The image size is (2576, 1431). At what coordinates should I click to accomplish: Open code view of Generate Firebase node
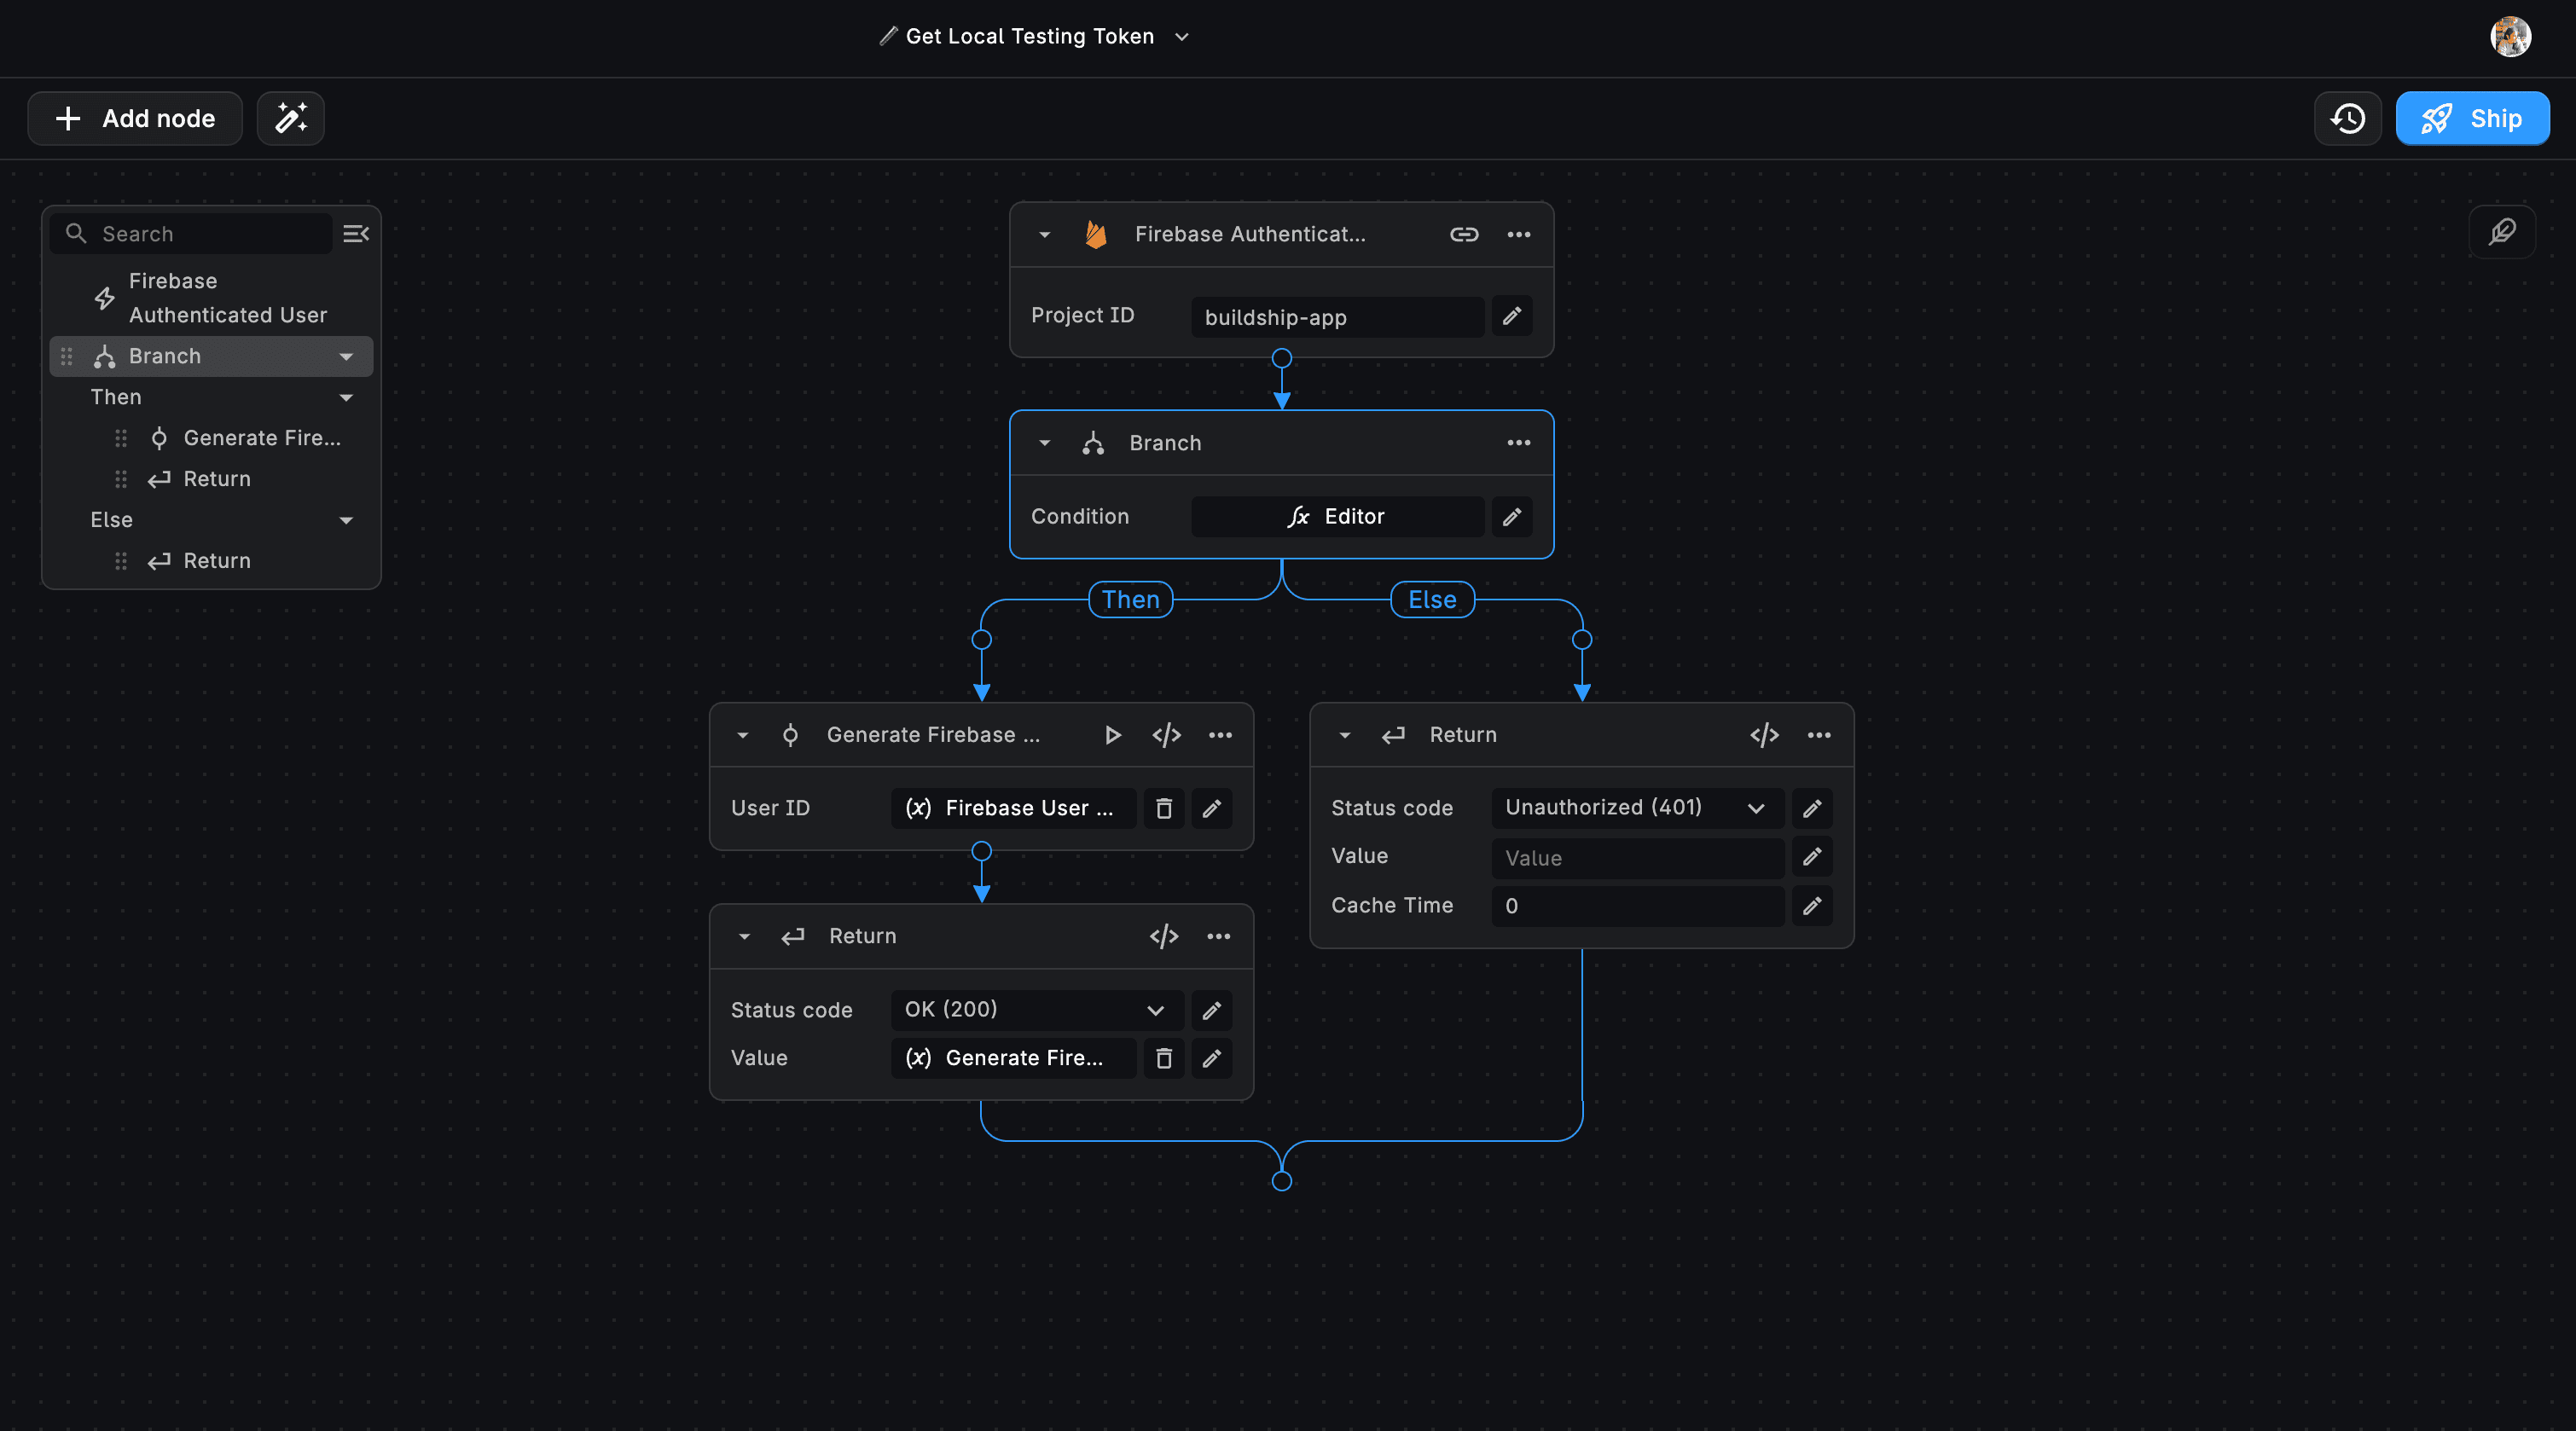(1166, 736)
